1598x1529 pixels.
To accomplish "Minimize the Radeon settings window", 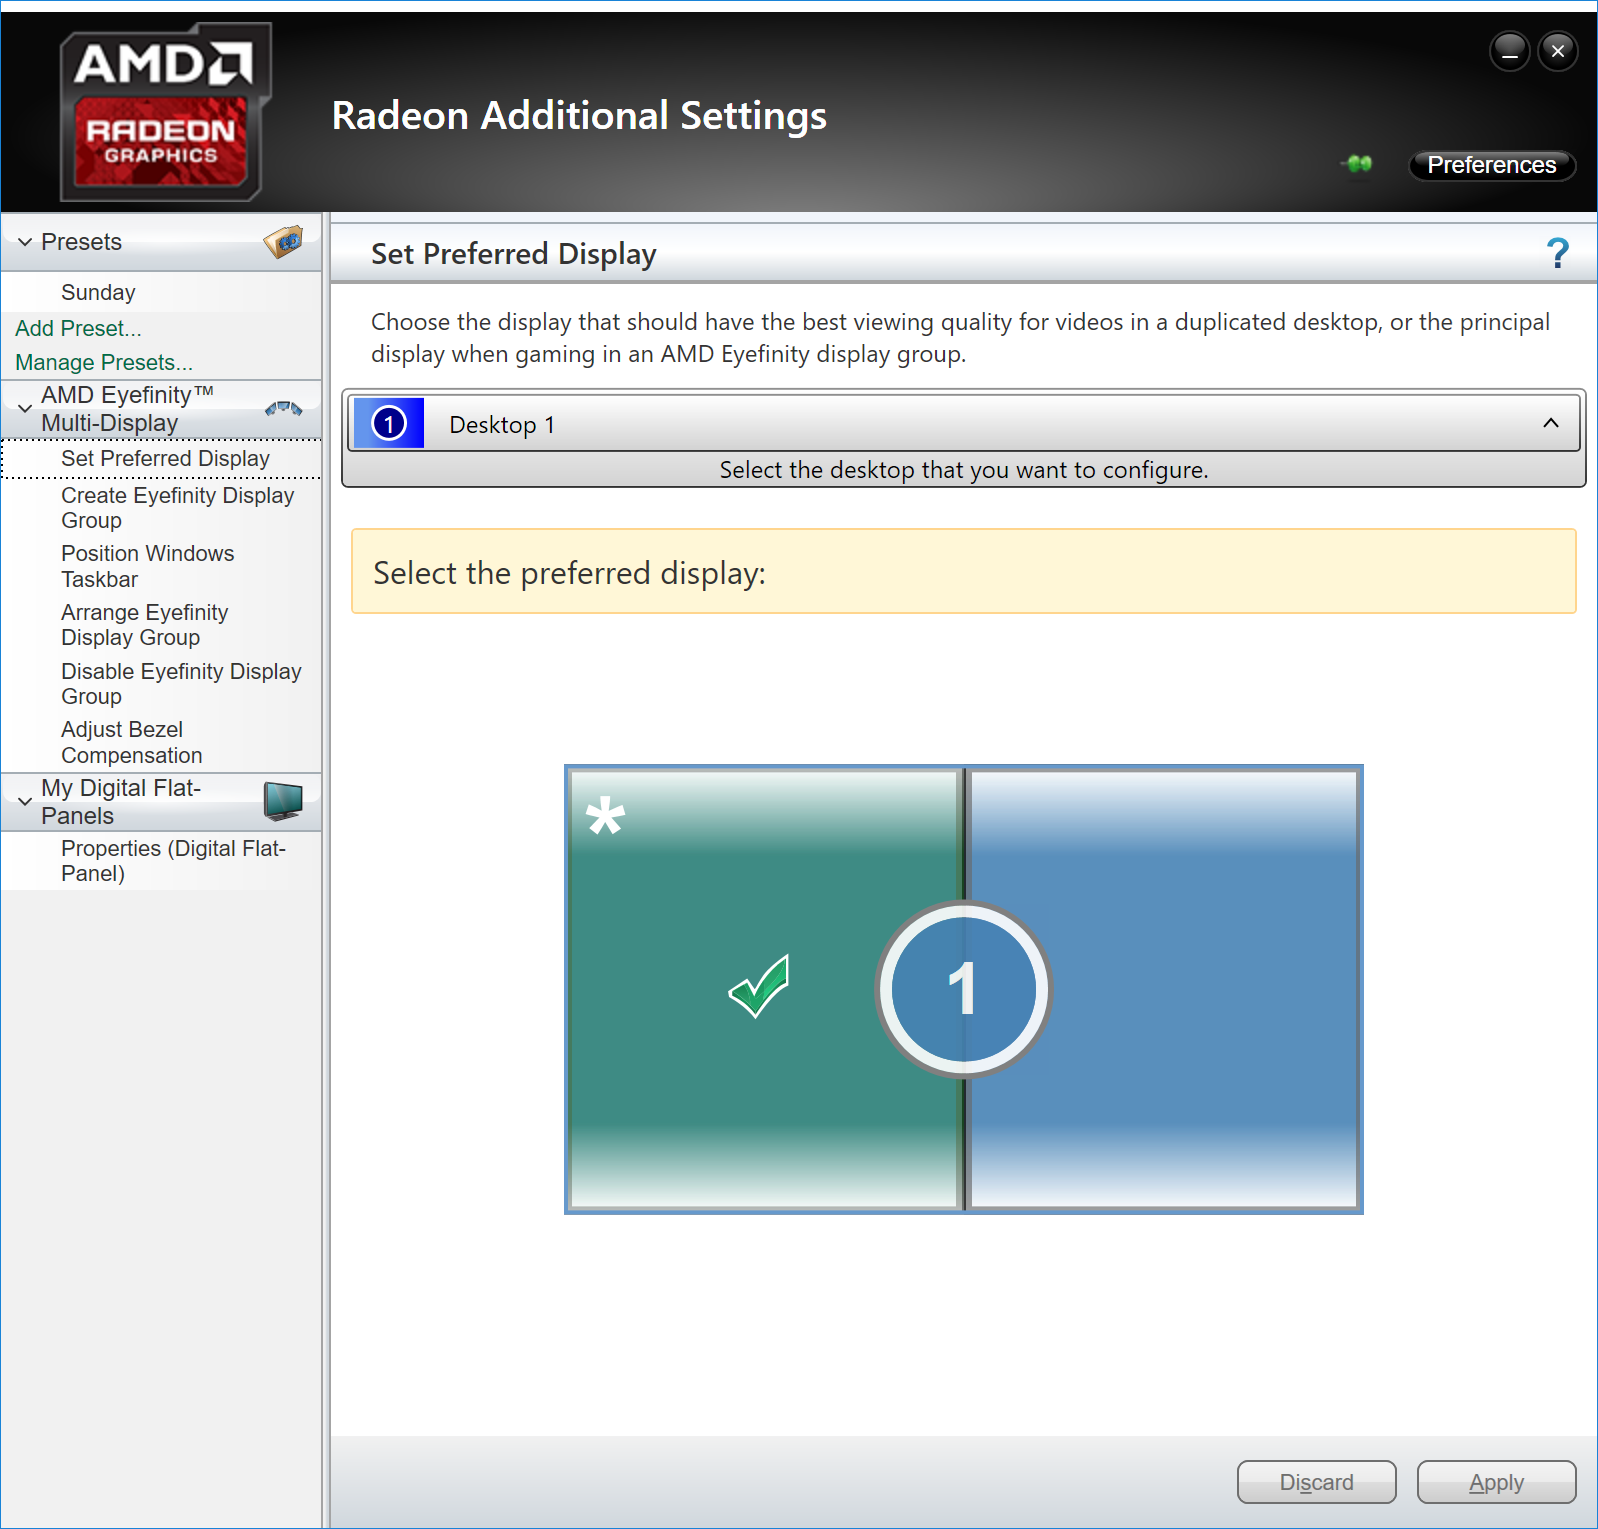I will tap(1510, 51).
